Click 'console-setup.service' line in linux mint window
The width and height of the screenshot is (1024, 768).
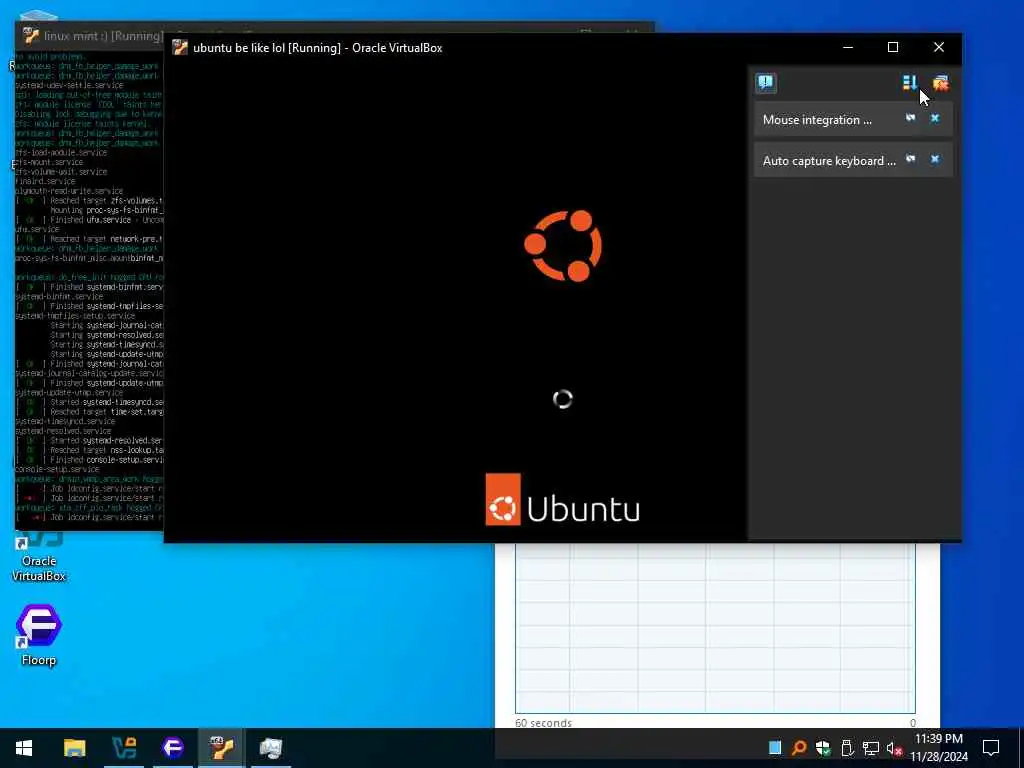click(x=57, y=469)
